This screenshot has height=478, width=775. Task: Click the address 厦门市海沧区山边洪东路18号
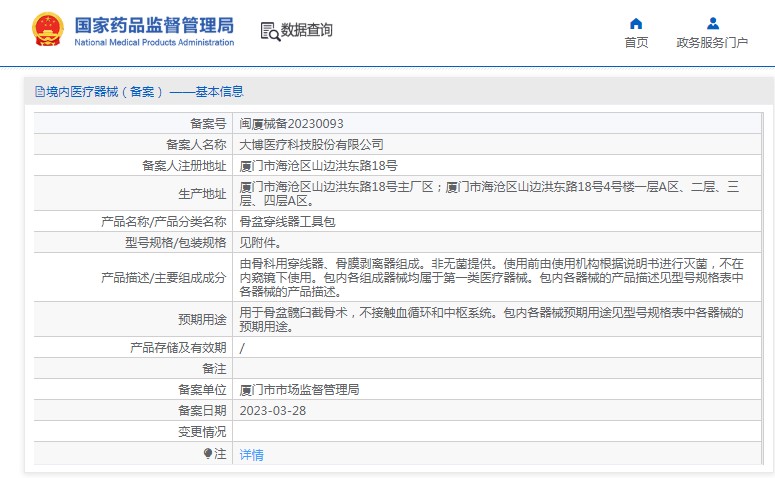point(318,166)
